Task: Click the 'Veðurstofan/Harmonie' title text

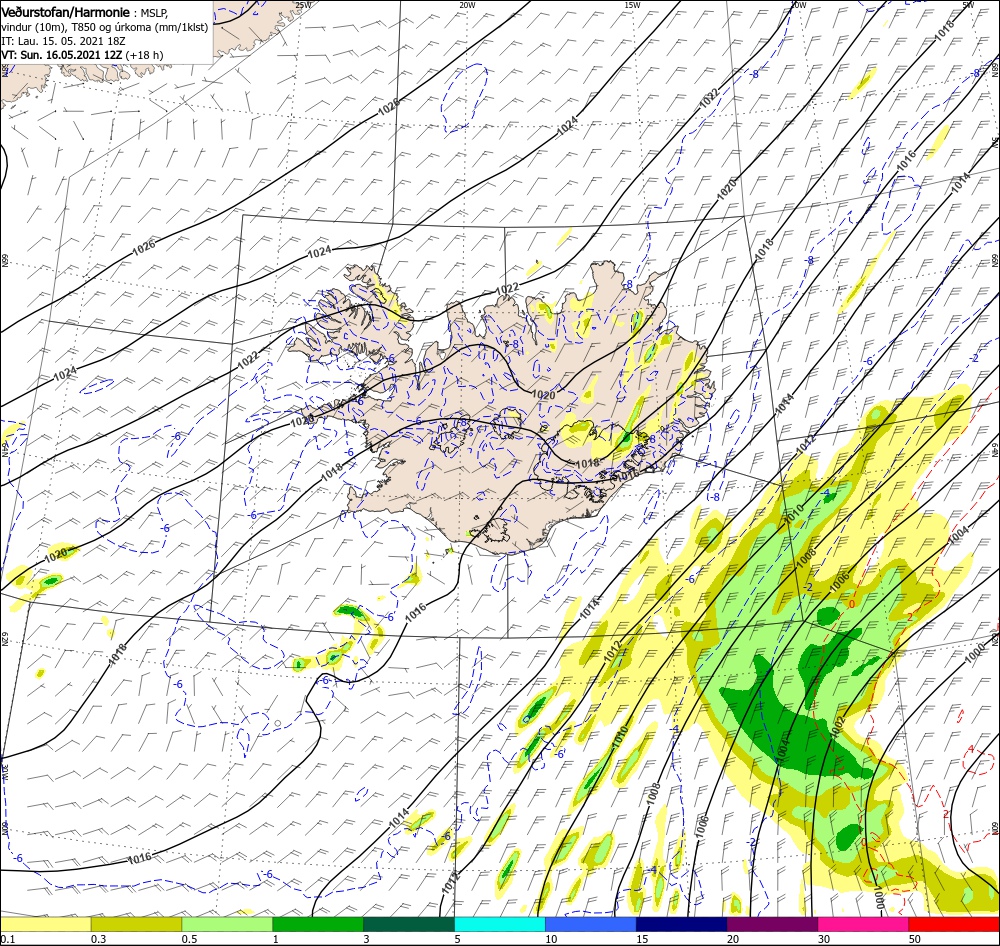Action: 66,13
